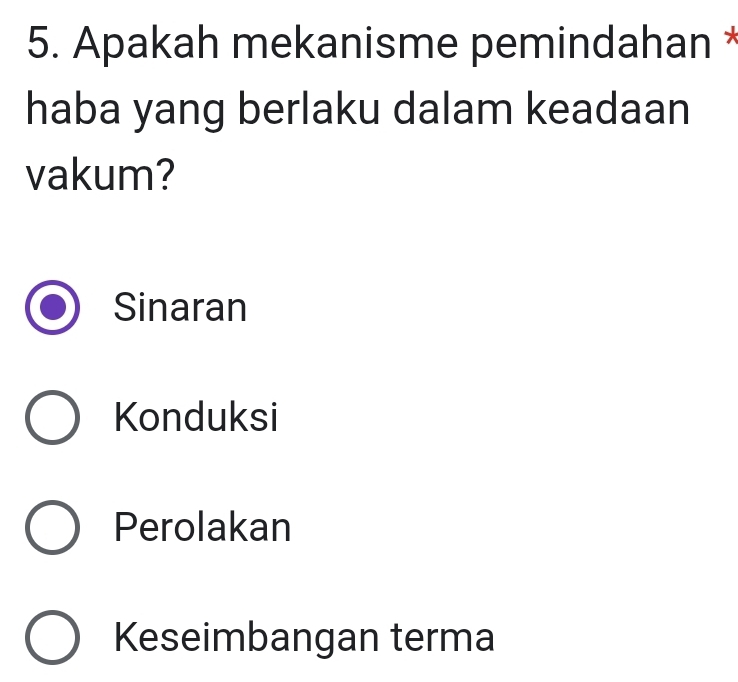738x682 pixels.
Task: Click the empty circle beside Keseimbangan terma
Action: 52,636
